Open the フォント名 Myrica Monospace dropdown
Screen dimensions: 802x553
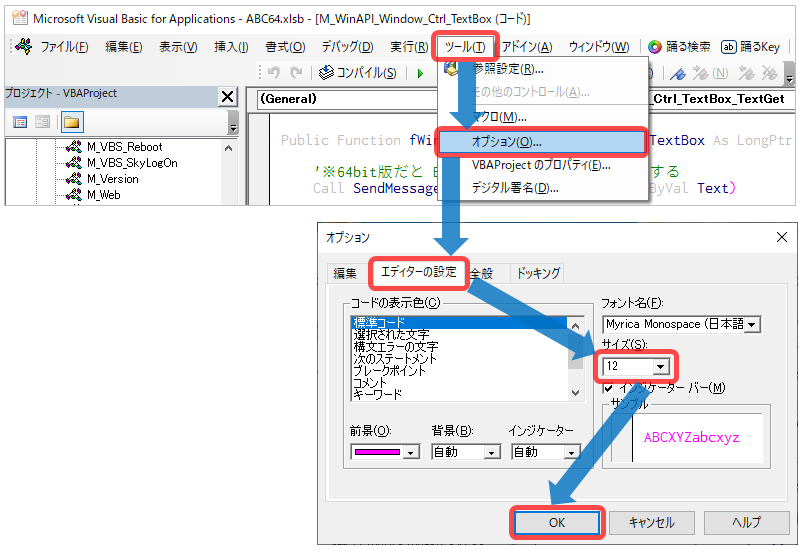(751, 325)
